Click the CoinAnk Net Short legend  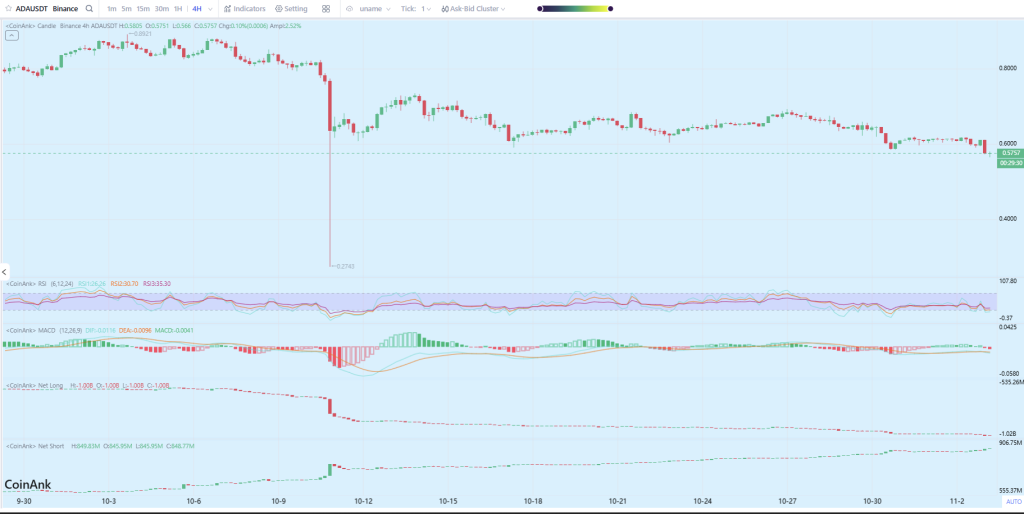35,445
